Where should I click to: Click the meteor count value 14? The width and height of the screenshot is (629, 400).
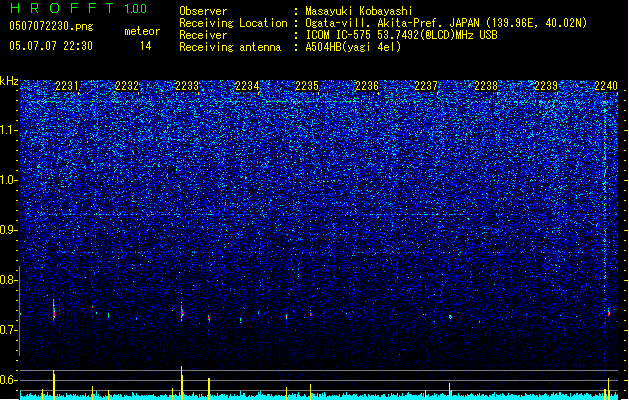[146, 46]
